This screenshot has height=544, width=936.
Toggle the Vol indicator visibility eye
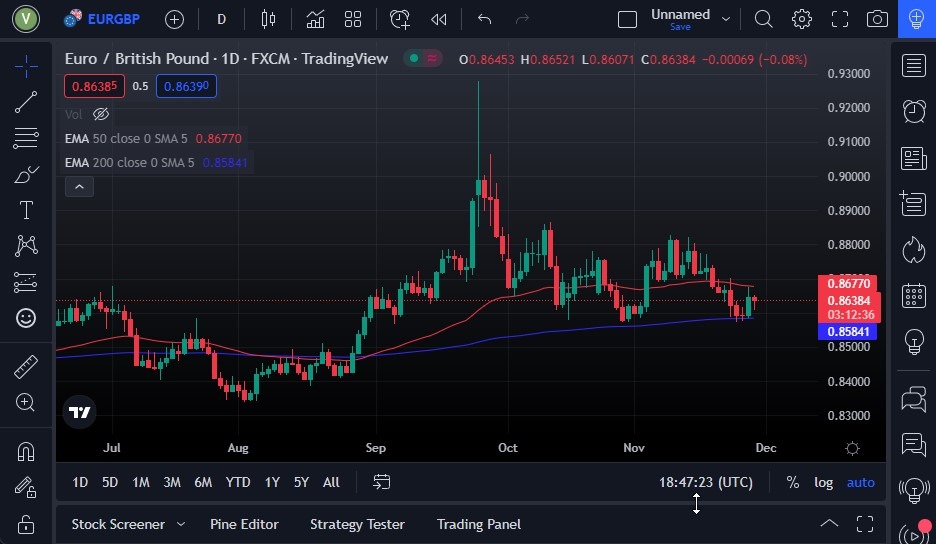(x=101, y=114)
